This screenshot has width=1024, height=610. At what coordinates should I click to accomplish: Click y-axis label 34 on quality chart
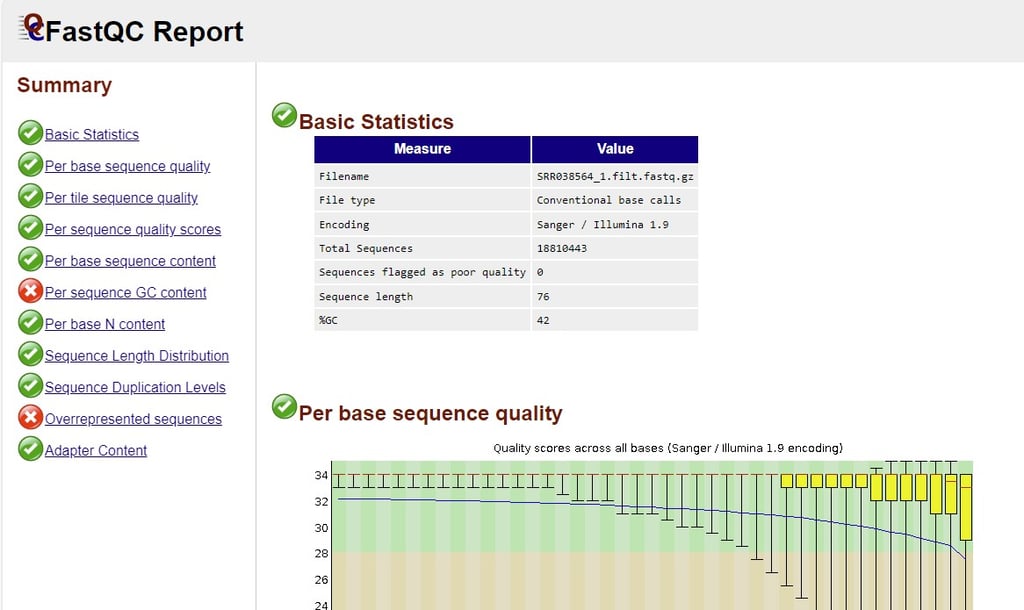tap(321, 475)
